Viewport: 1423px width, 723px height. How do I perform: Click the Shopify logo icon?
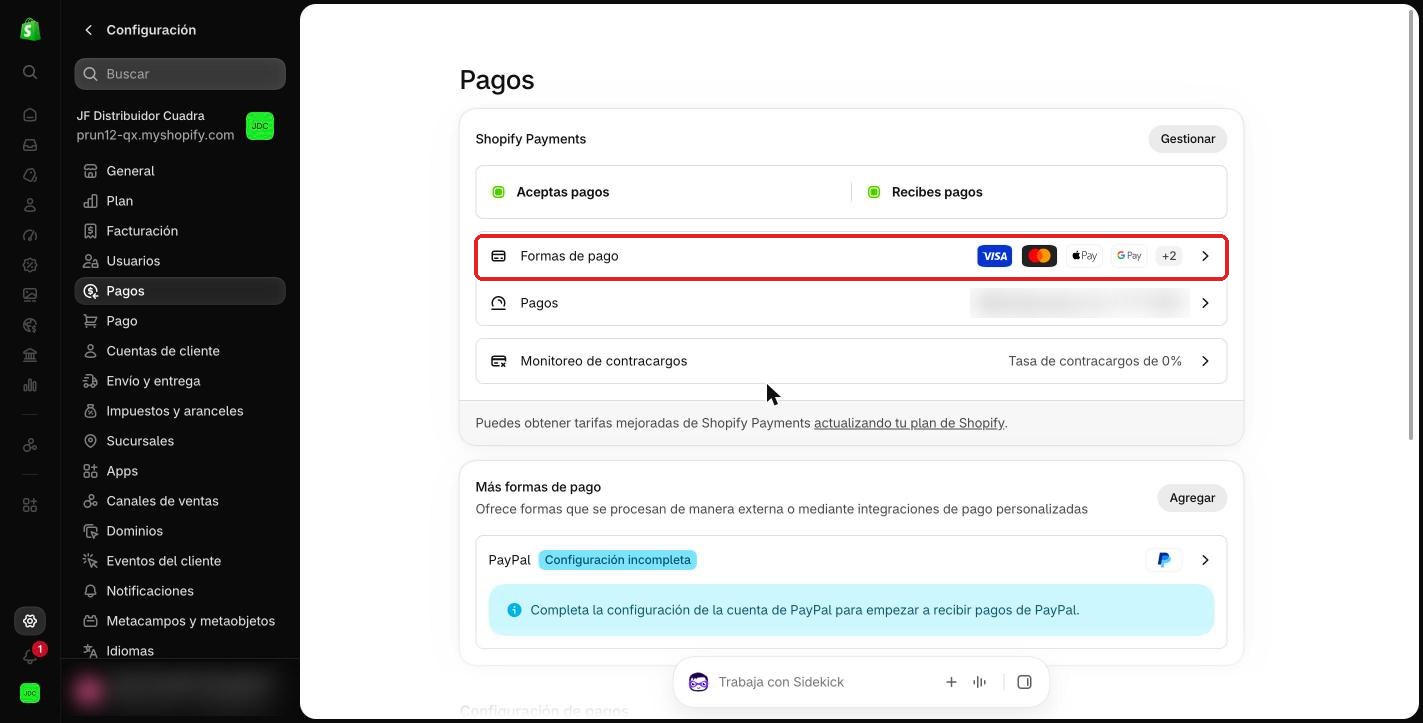(x=30, y=29)
